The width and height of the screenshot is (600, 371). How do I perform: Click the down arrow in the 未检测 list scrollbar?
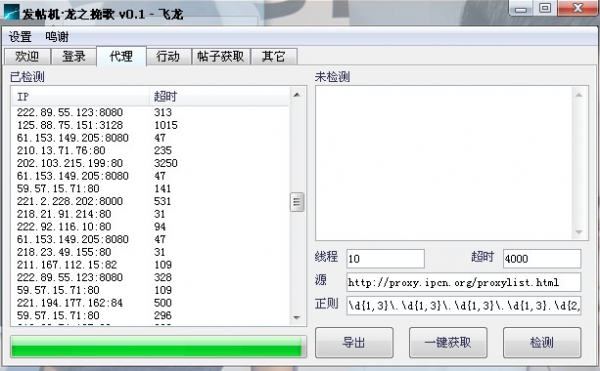[x=579, y=232]
